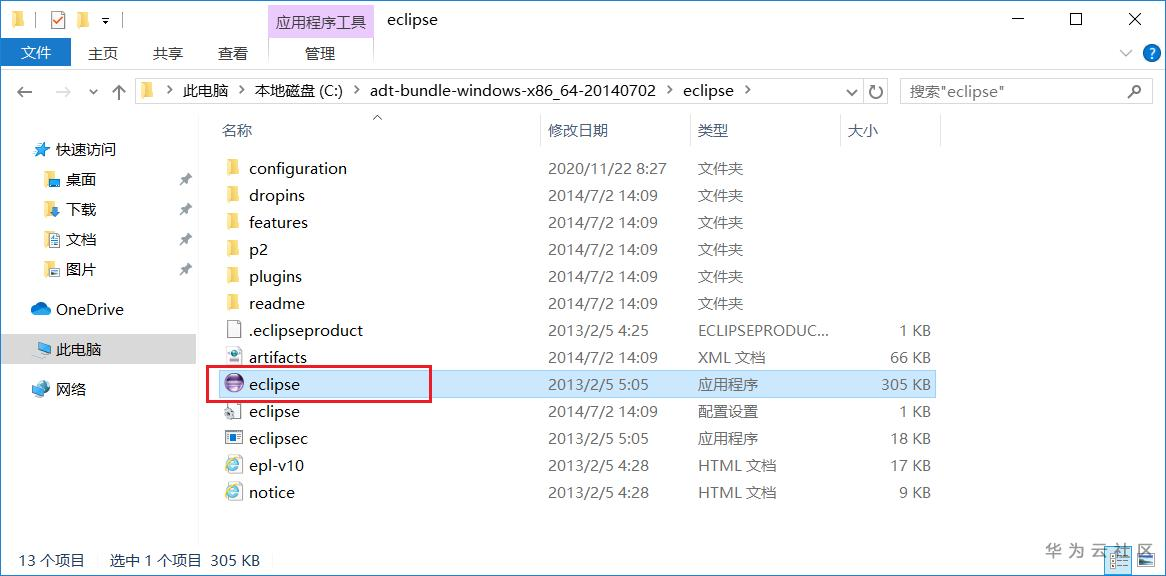Viewport: 1166px width, 576px height.
Task: Expand the breadcrumb arrow after eclipse
Action: pyautogui.click(x=747, y=91)
